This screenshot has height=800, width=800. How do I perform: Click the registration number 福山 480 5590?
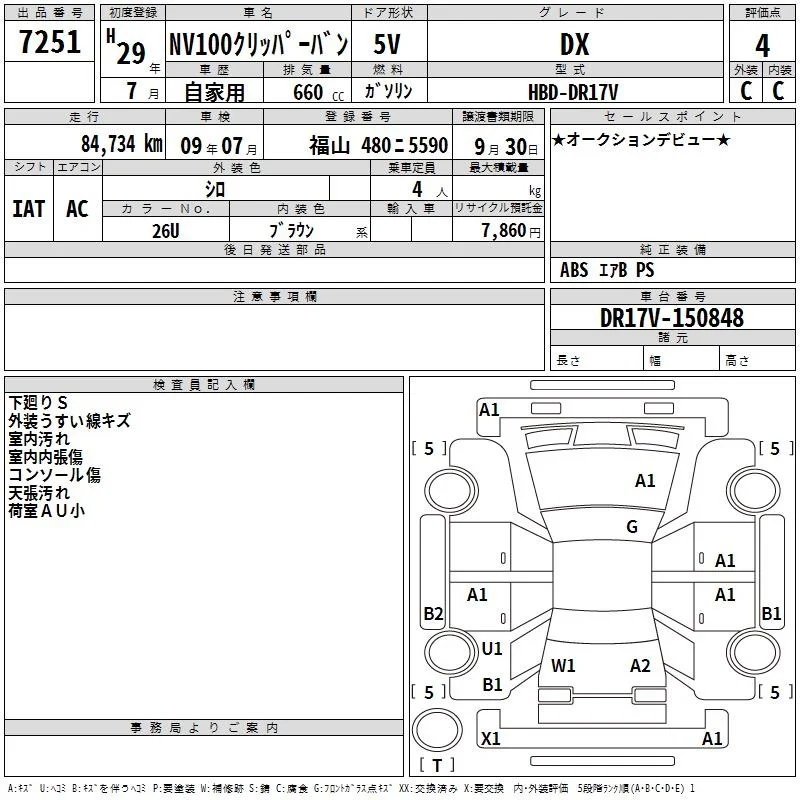(x=379, y=146)
